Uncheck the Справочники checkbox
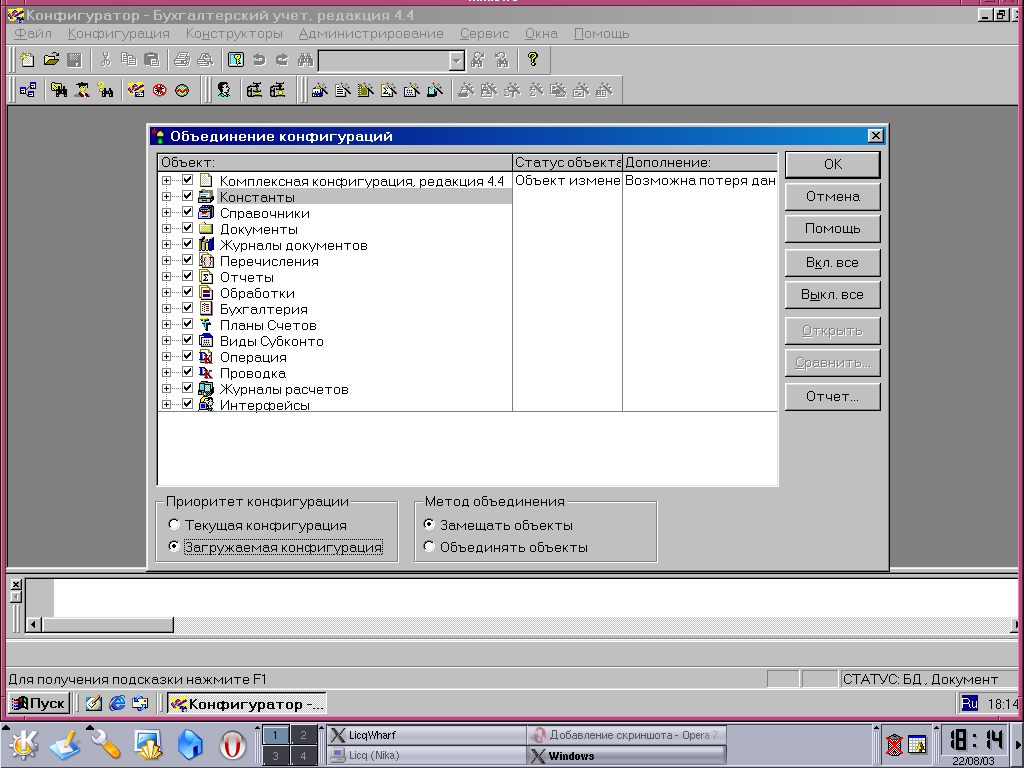Viewport: 1024px width, 768px height. pyautogui.click(x=187, y=212)
